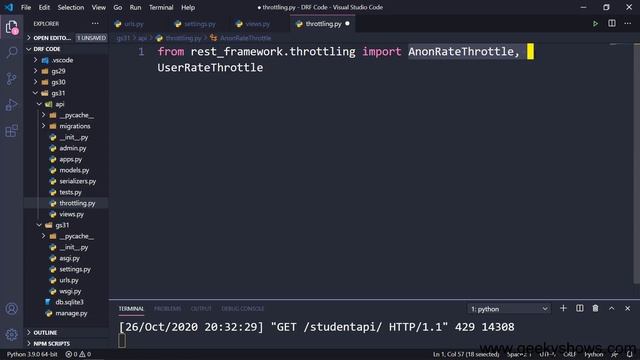Switch to the Problems panel tab

coord(167,309)
